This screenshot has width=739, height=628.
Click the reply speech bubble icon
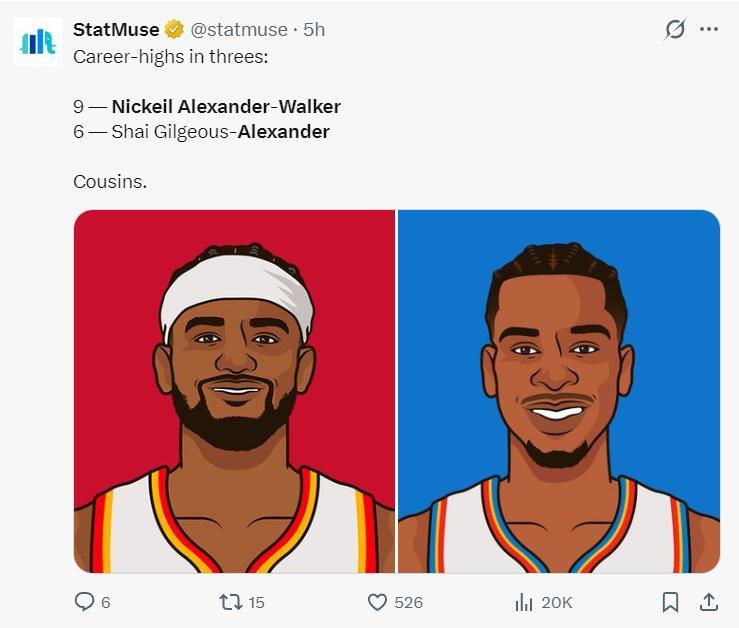tap(85, 602)
